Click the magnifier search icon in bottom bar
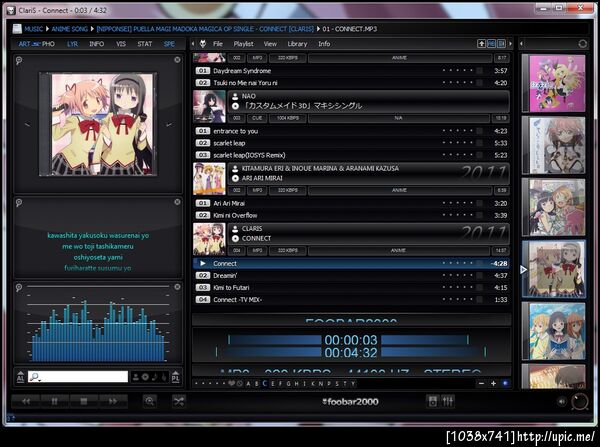600x447 pixels. point(150,401)
